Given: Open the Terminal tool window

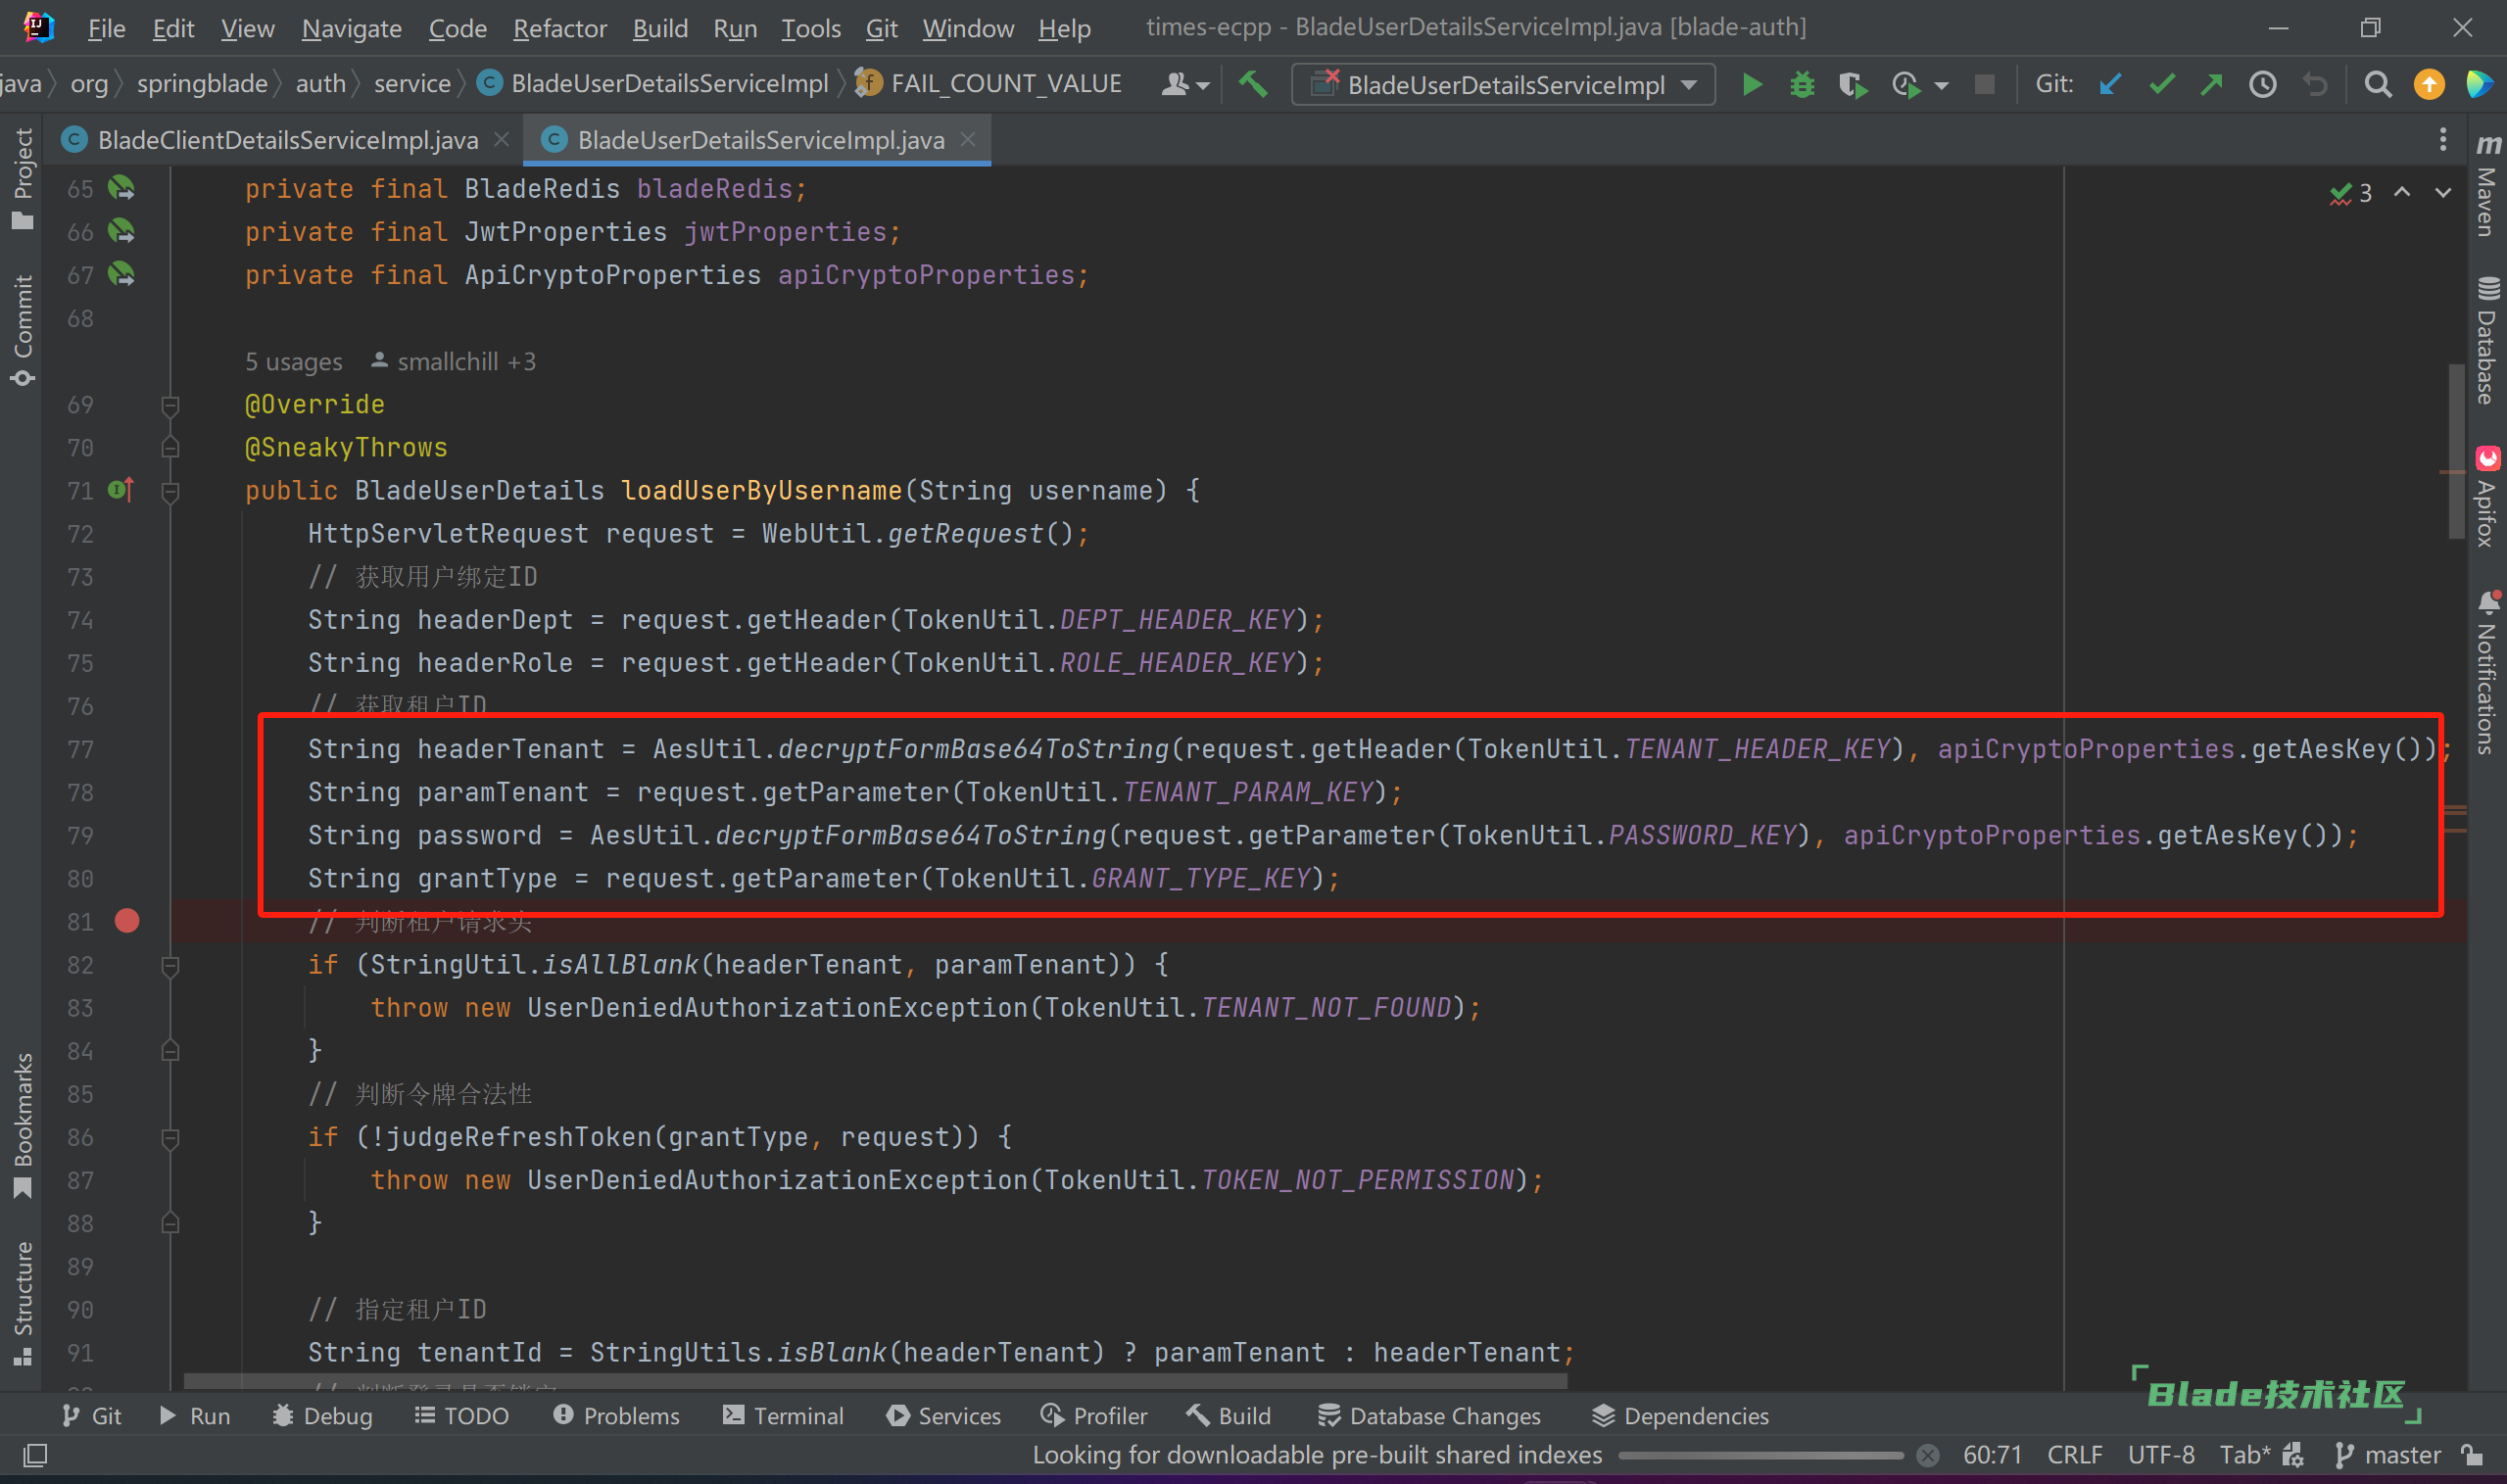Looking at the screenshot, I should click(783, 1416).
